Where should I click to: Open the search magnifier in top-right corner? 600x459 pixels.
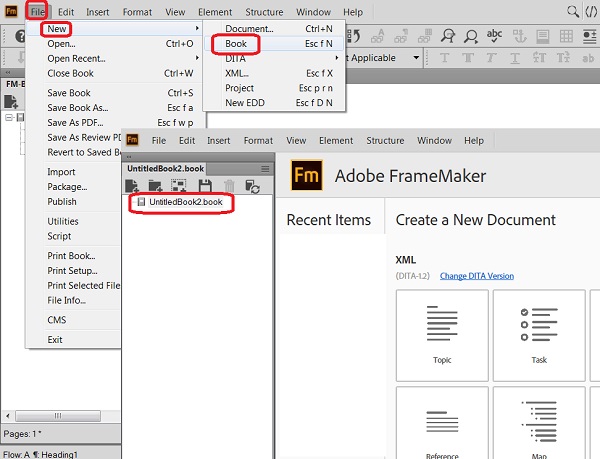point(572,11)
